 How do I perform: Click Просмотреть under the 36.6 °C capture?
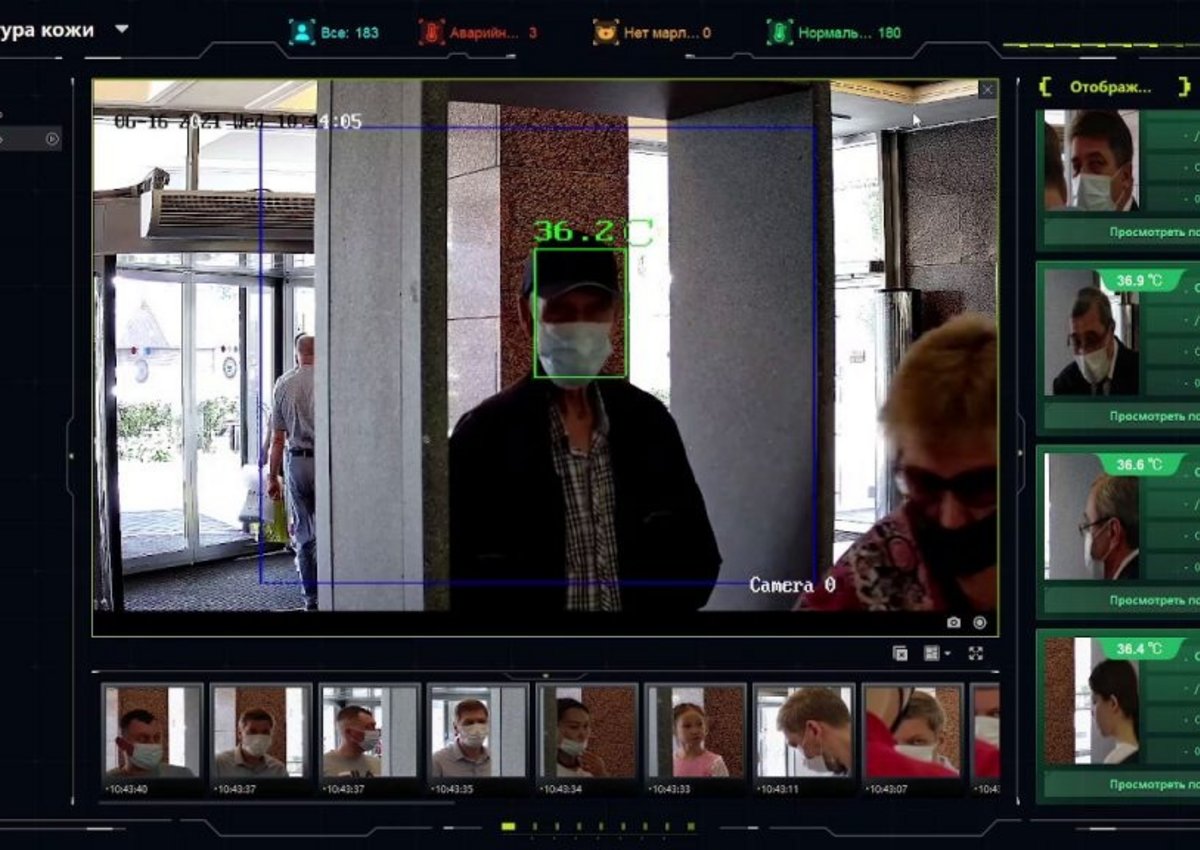[1154, 600]
